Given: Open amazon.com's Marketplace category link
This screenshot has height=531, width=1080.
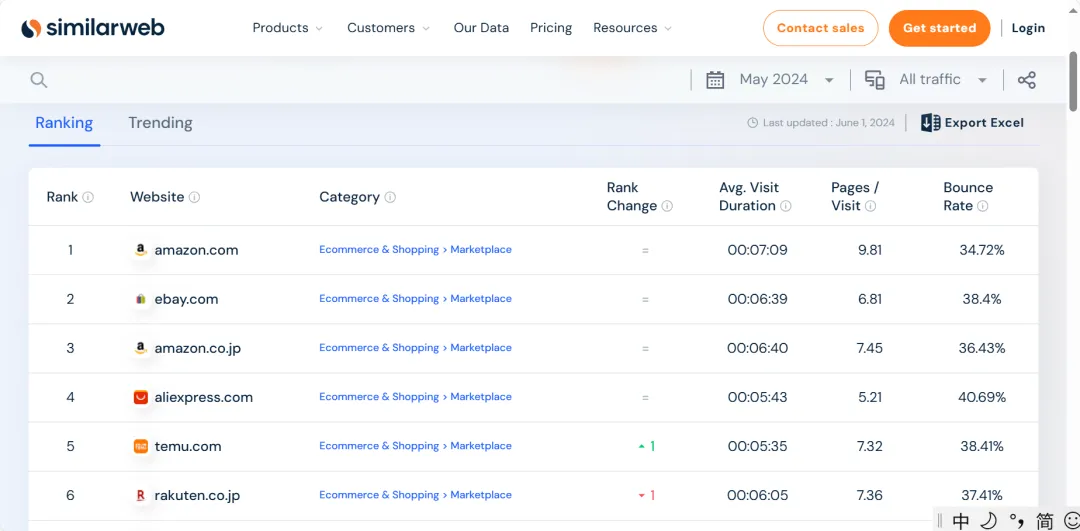Looking at the screenshot, I should 481,249.
